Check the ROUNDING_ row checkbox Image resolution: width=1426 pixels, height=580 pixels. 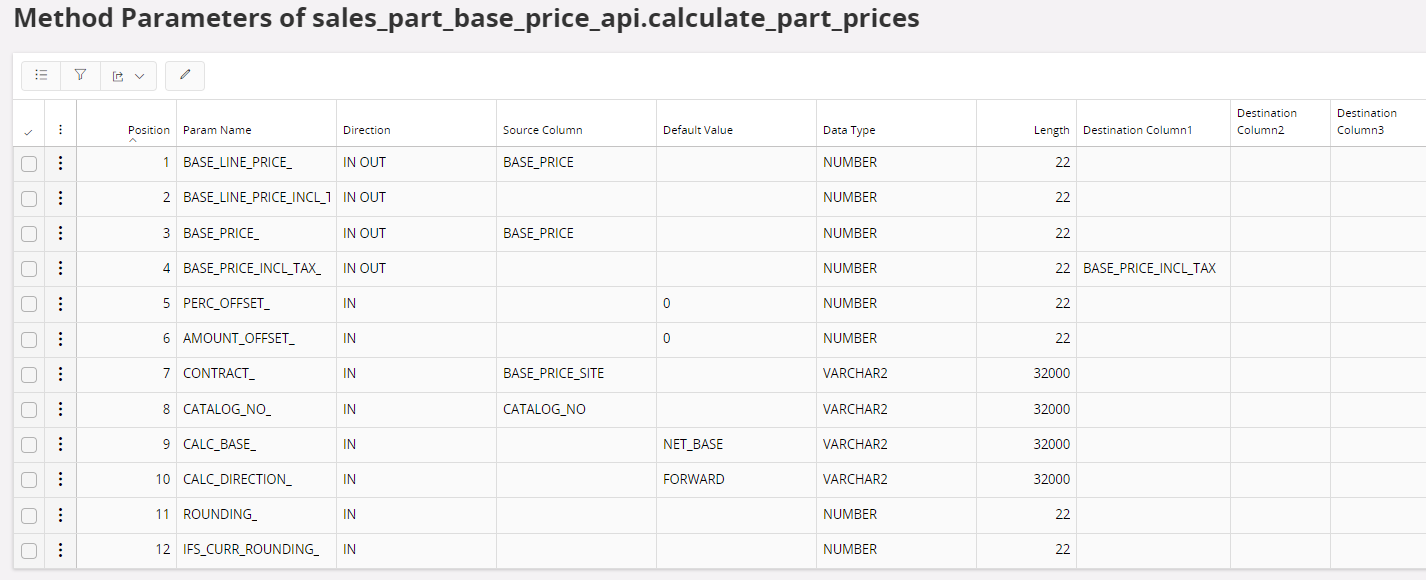point(29,515)
